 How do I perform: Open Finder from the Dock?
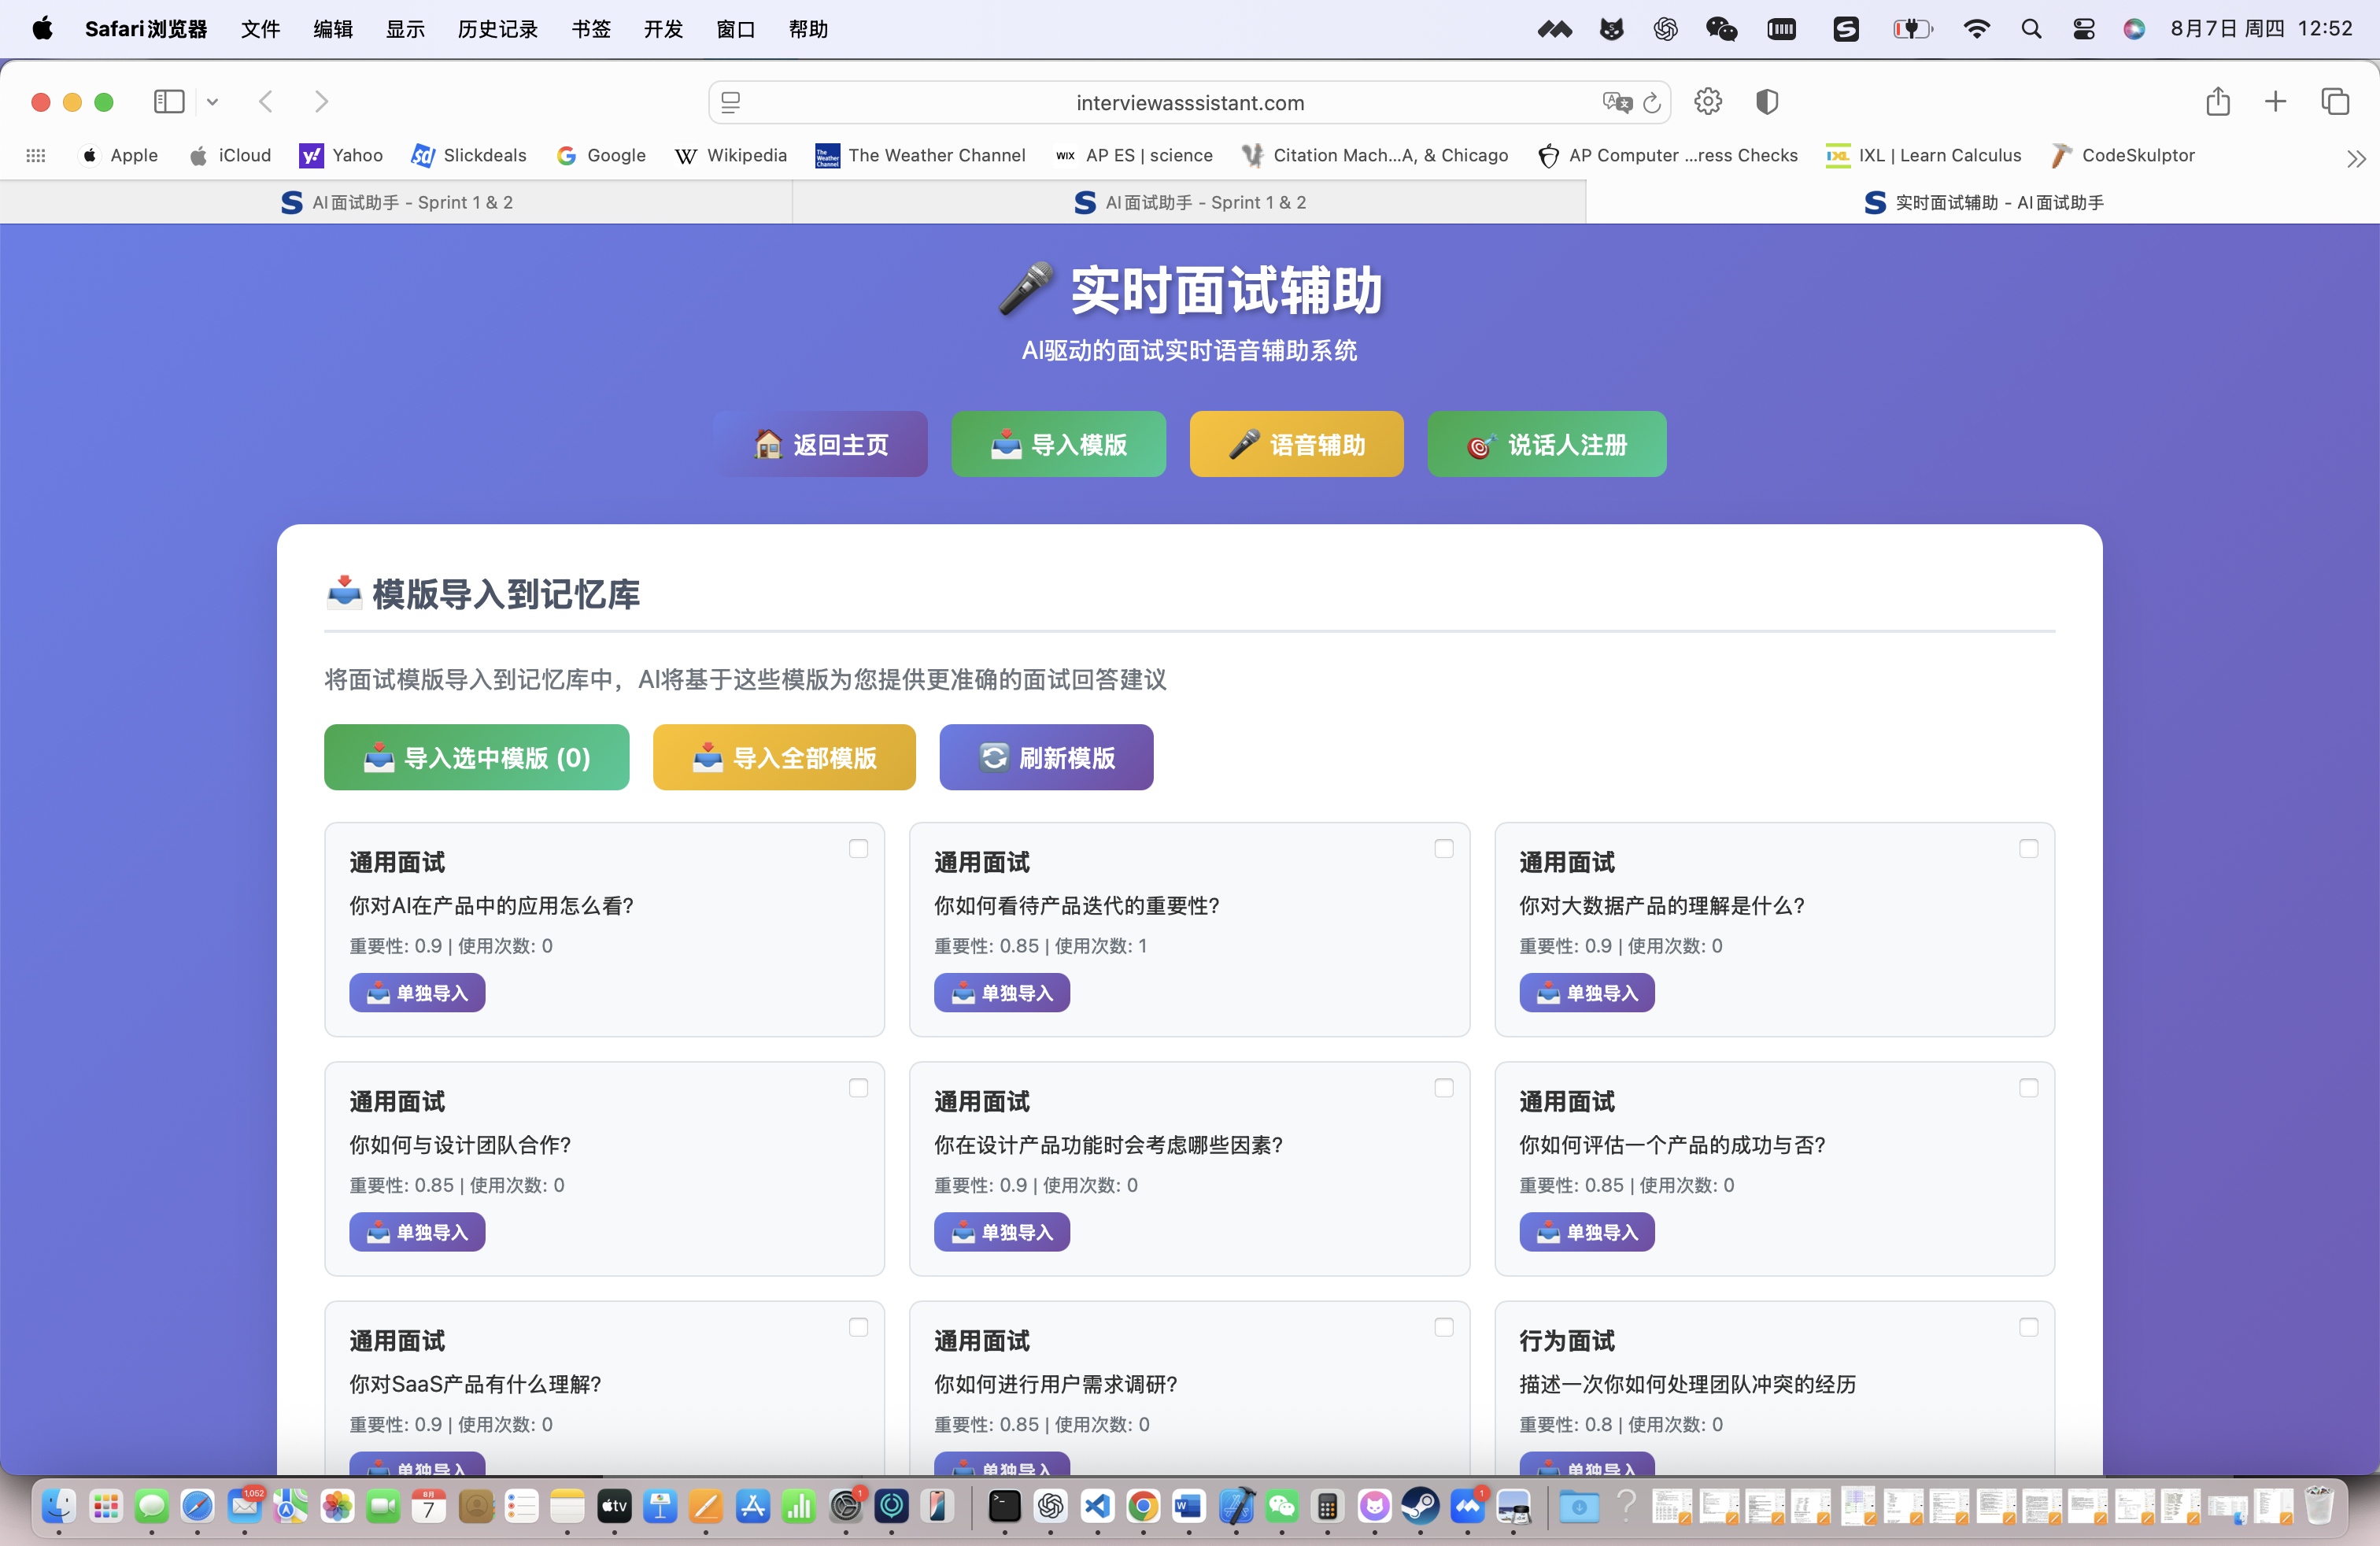pyautogui.click(x=59, y=1506)
